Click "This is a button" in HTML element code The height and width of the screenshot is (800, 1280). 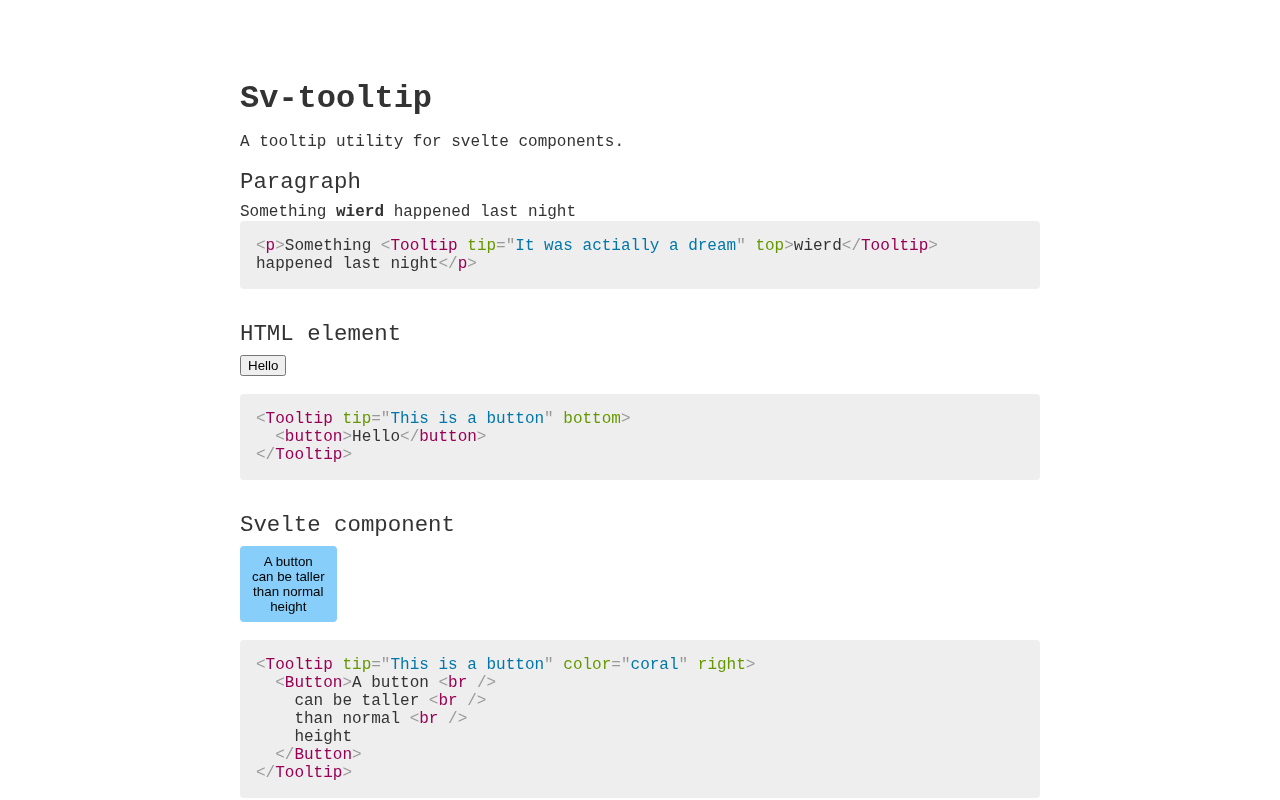point(467,419)
